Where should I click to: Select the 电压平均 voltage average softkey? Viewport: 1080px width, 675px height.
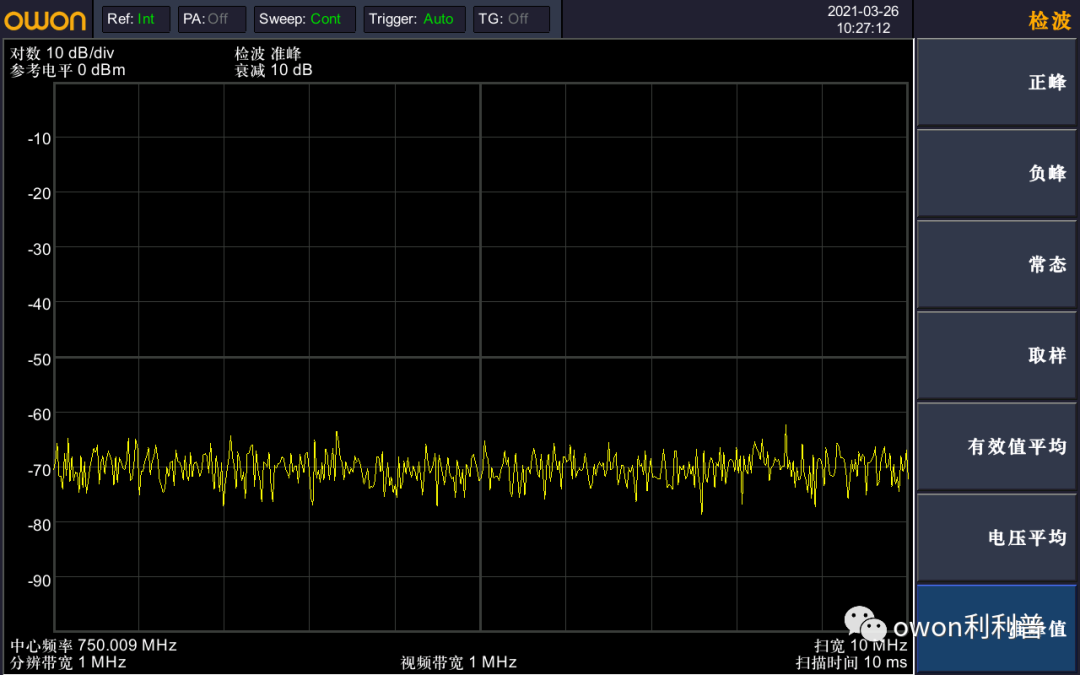pyautogui.click(x=997, y=538)
